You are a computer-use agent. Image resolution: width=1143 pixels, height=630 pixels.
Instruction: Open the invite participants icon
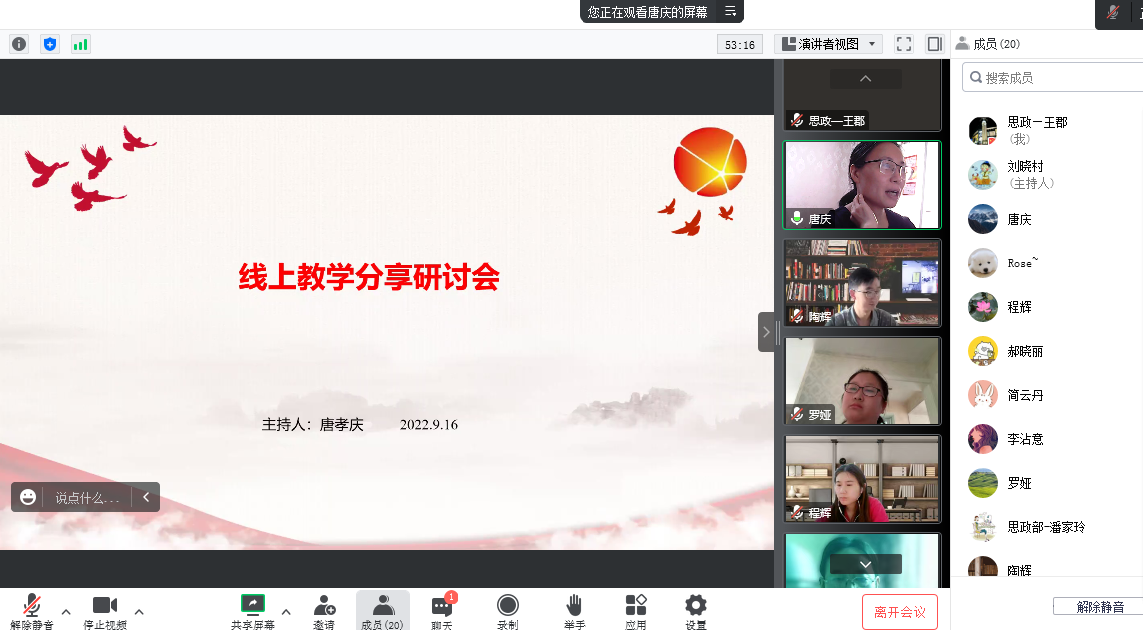coord(324,610)
